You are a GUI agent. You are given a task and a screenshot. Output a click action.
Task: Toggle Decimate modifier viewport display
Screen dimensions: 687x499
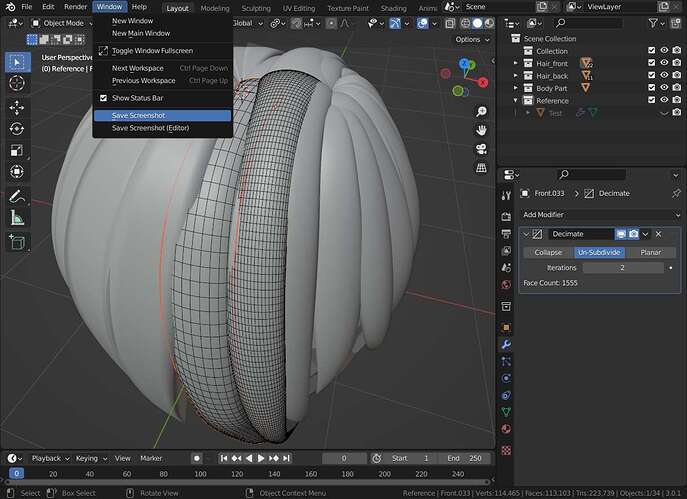(621, 234)
